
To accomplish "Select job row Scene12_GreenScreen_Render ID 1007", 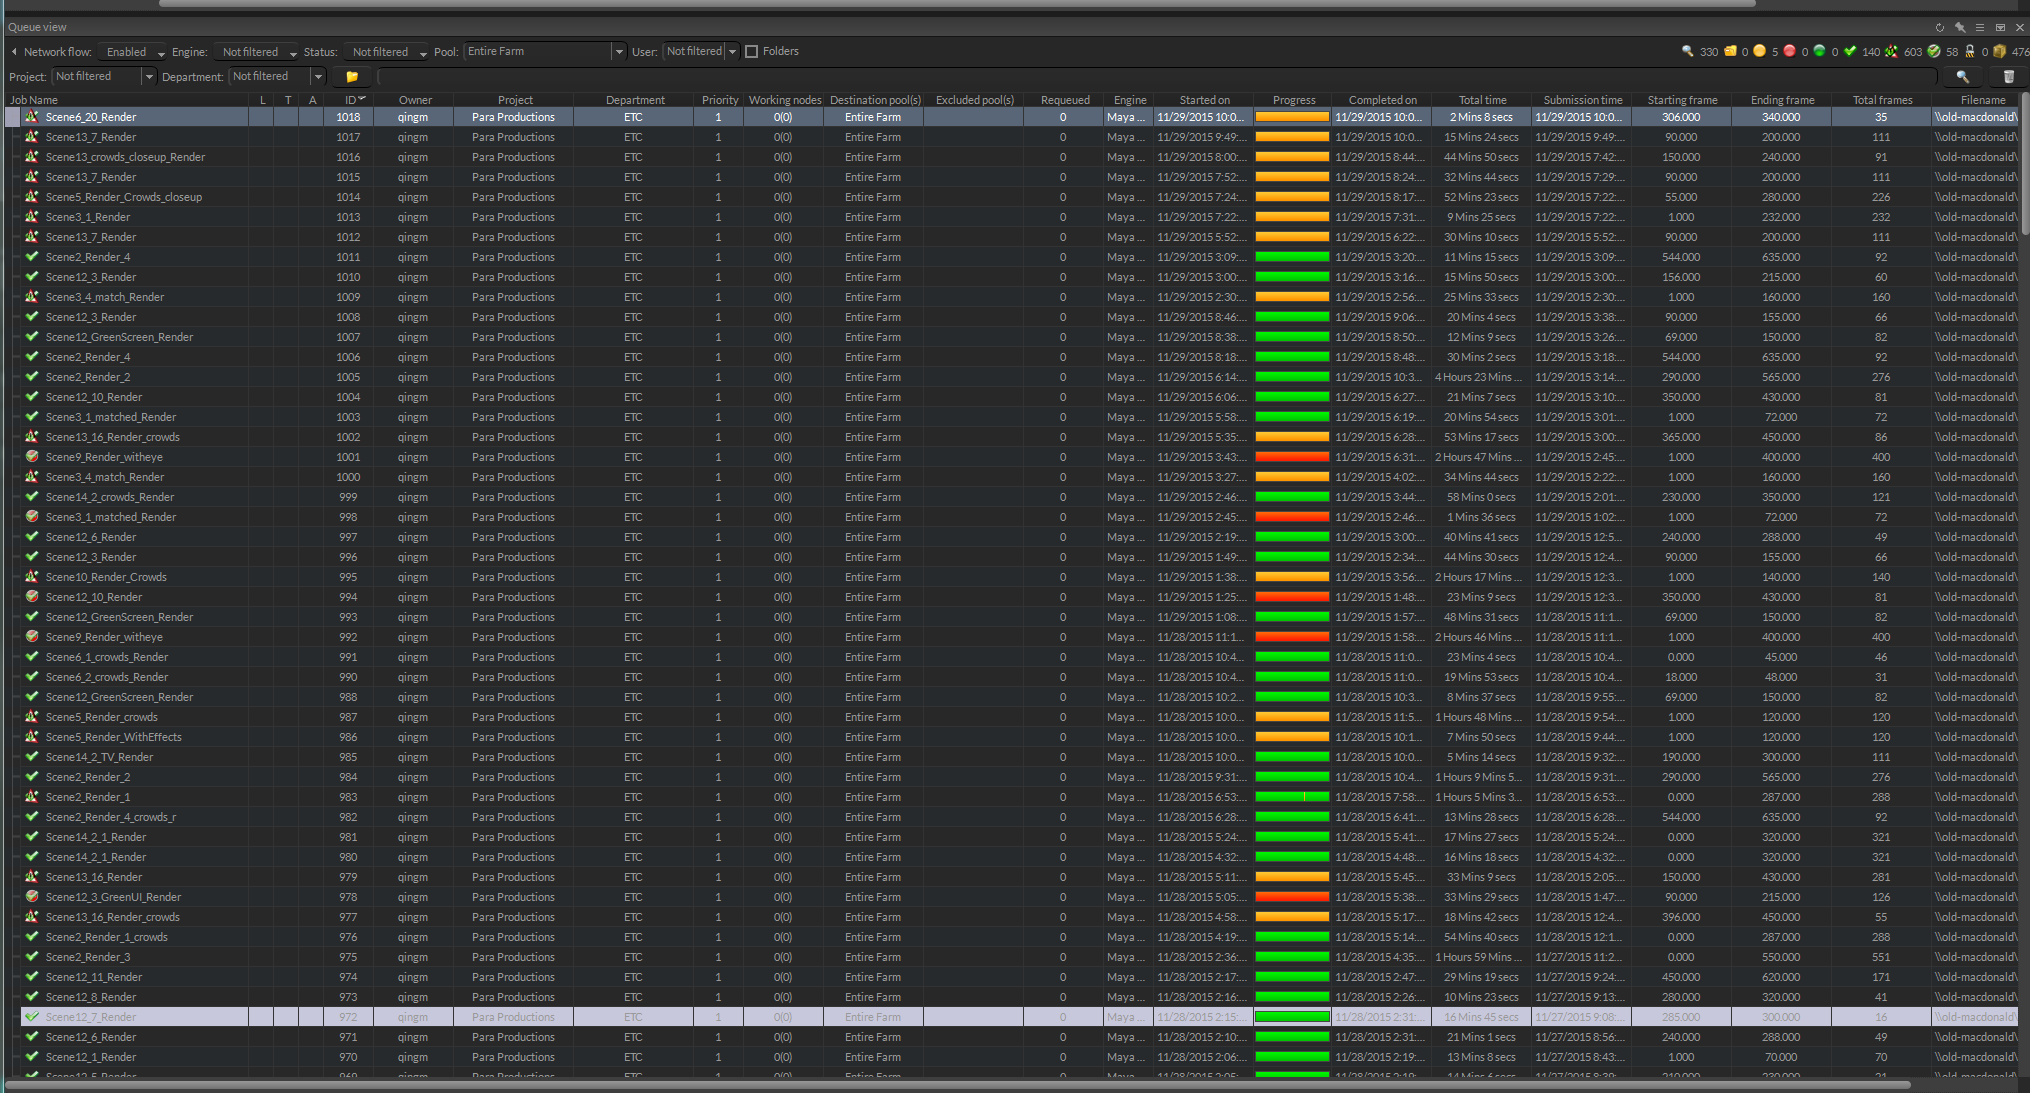I will (x=1018, y=337).
